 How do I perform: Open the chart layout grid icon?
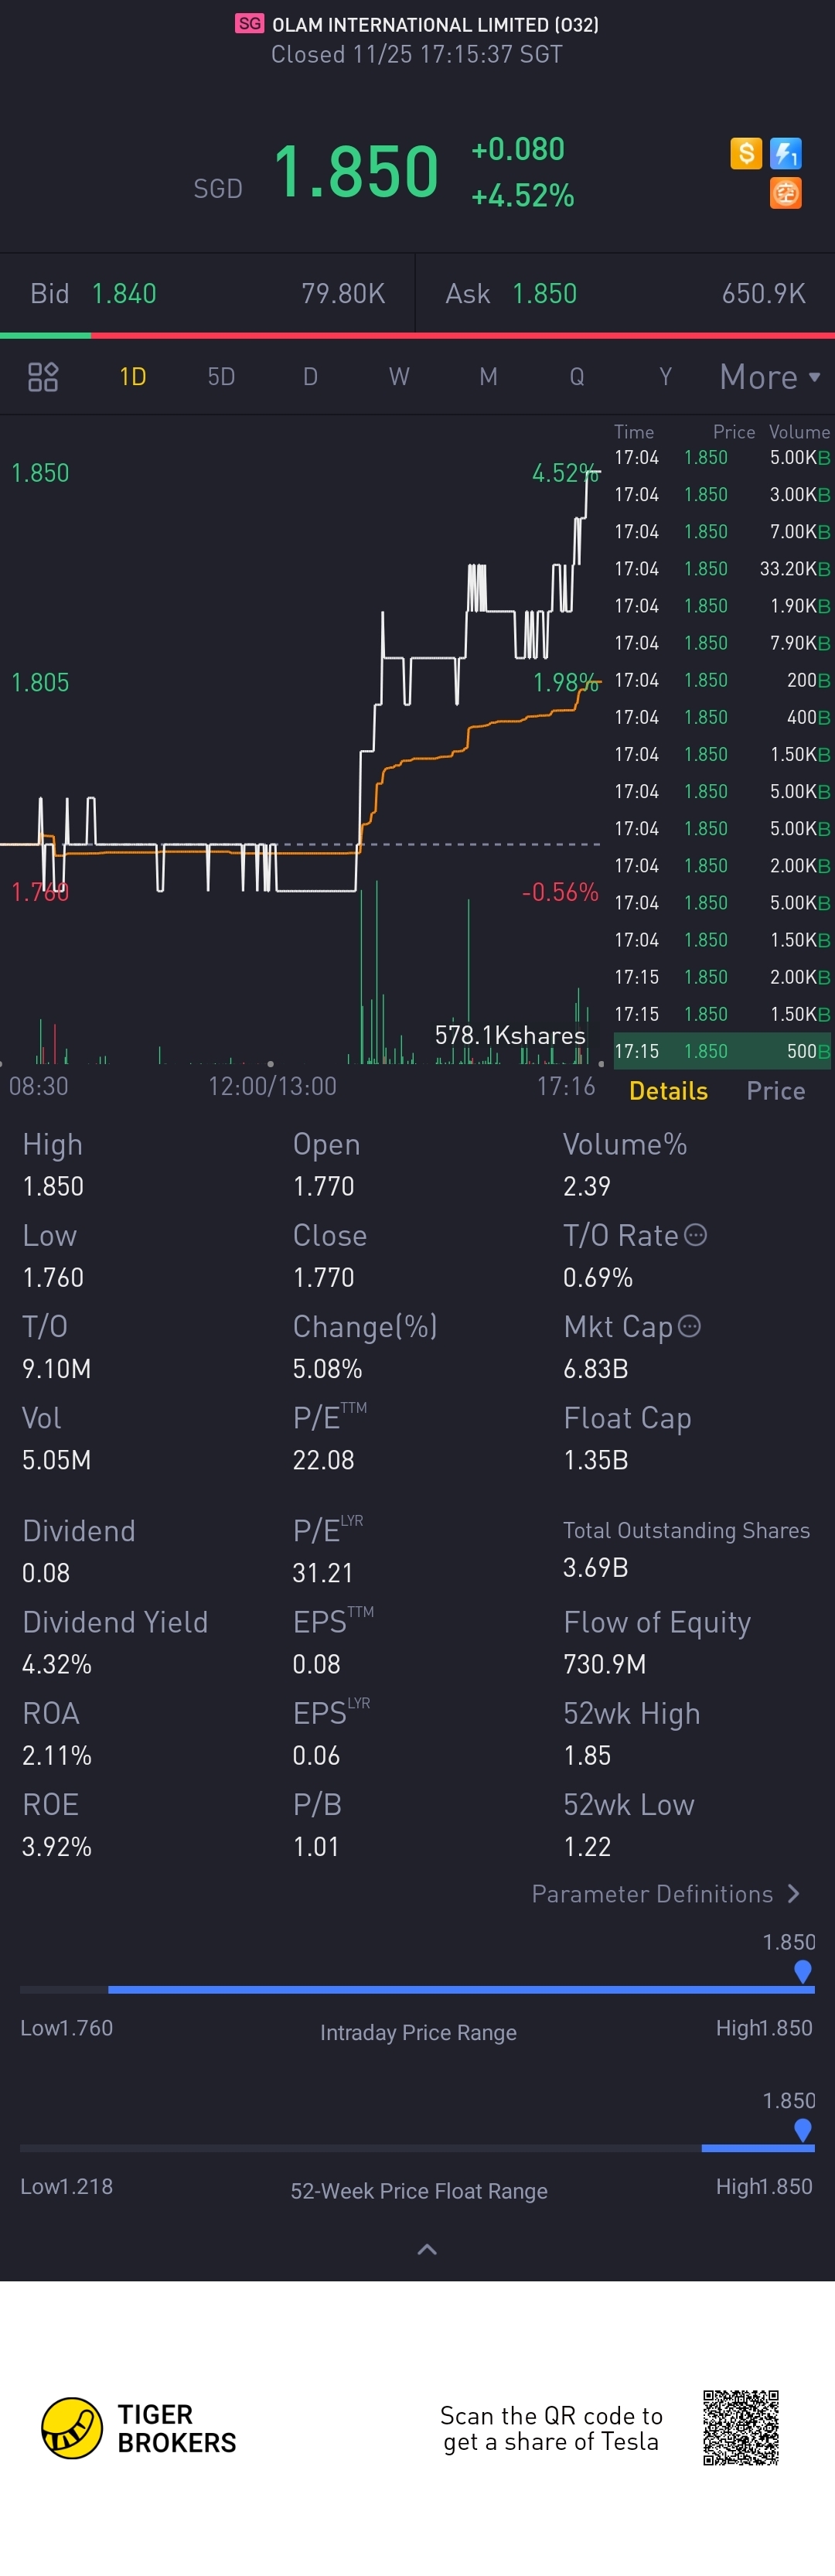[x=43, y=377]
